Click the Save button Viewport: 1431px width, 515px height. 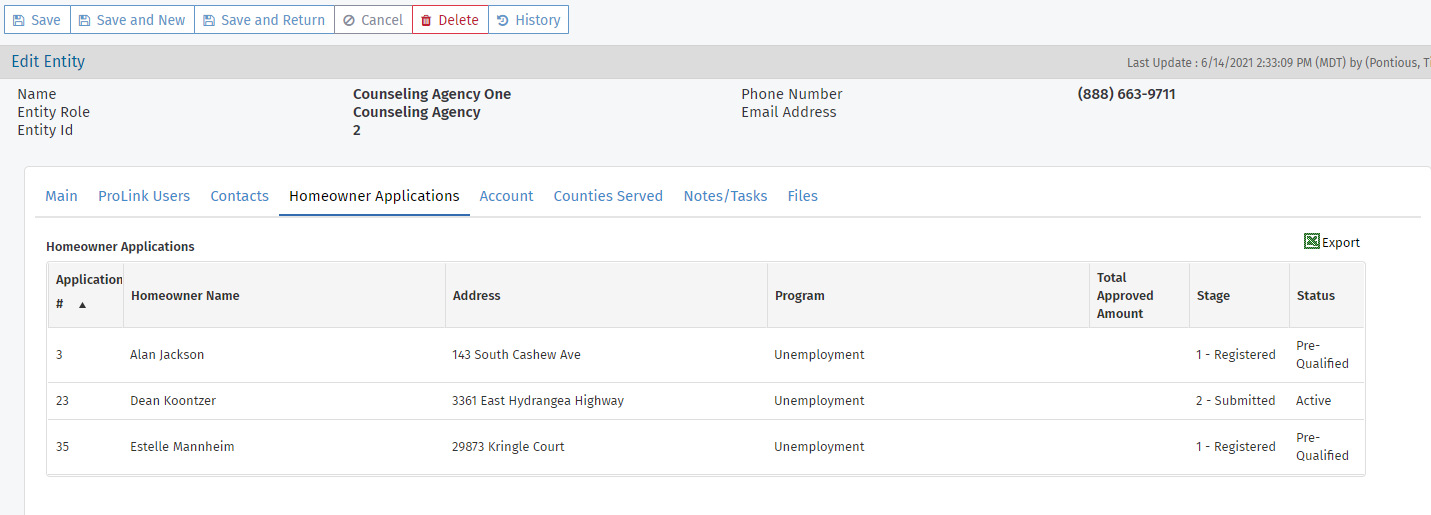pyautogui.click(x=37, y=20)
